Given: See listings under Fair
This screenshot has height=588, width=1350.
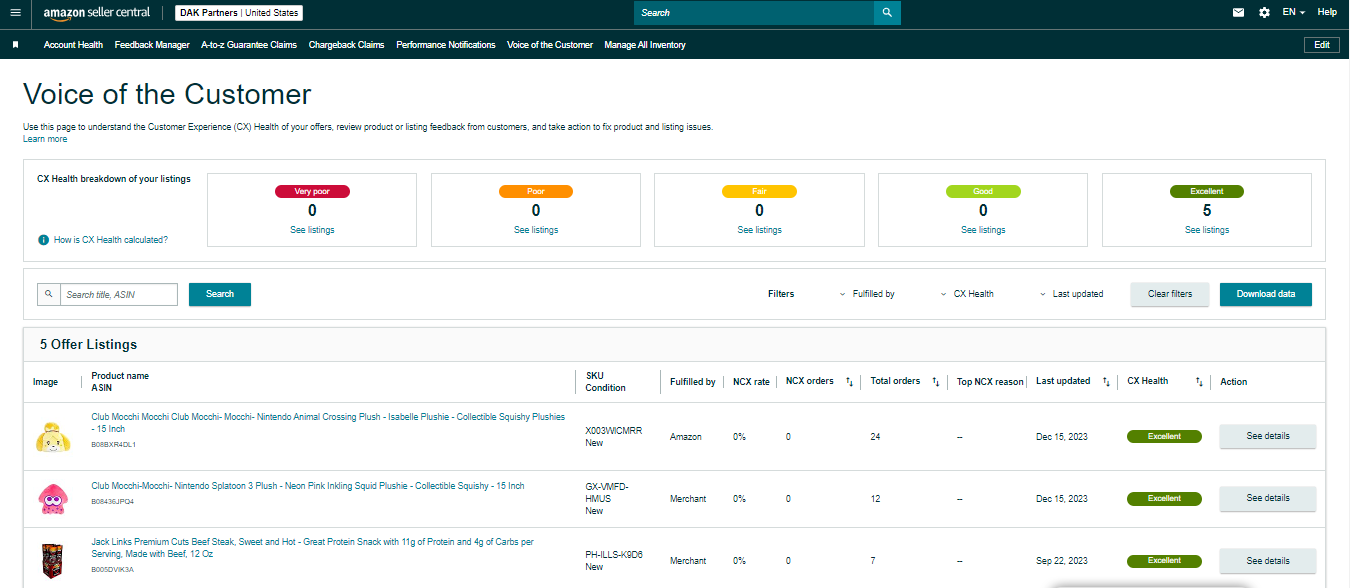Looking at the screenshot, I should coord(760,230).
